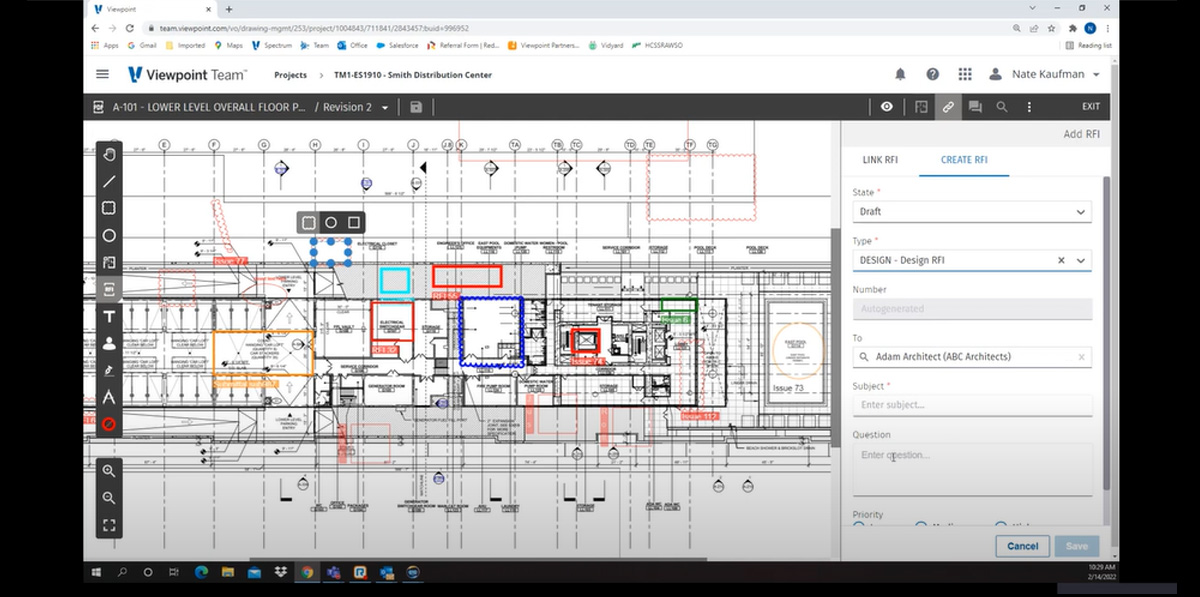Click the red color indicator tool

[x=109, y=424]
